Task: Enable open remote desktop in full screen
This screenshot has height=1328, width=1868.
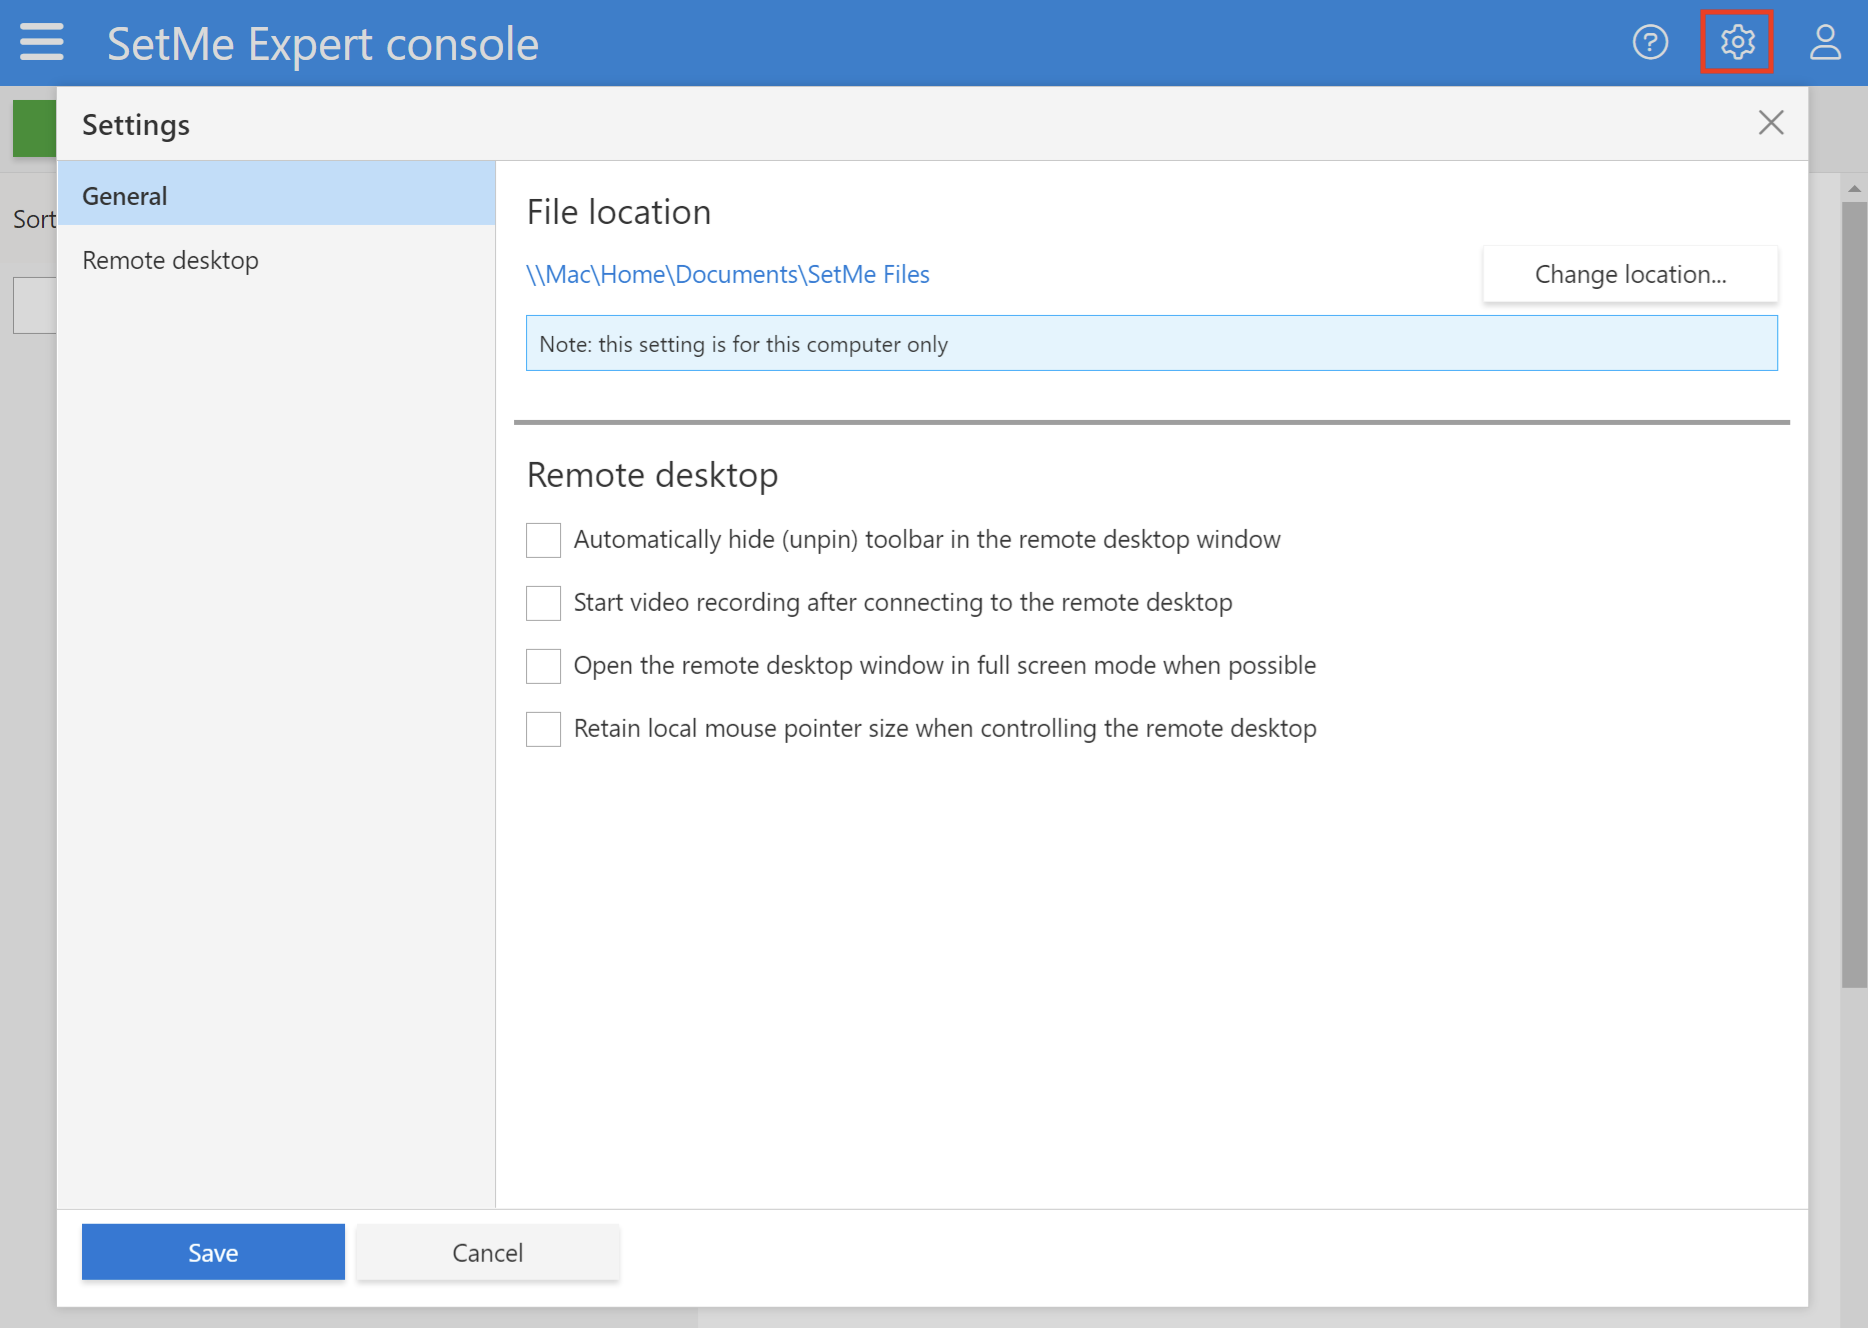Action: coord(542,665)
